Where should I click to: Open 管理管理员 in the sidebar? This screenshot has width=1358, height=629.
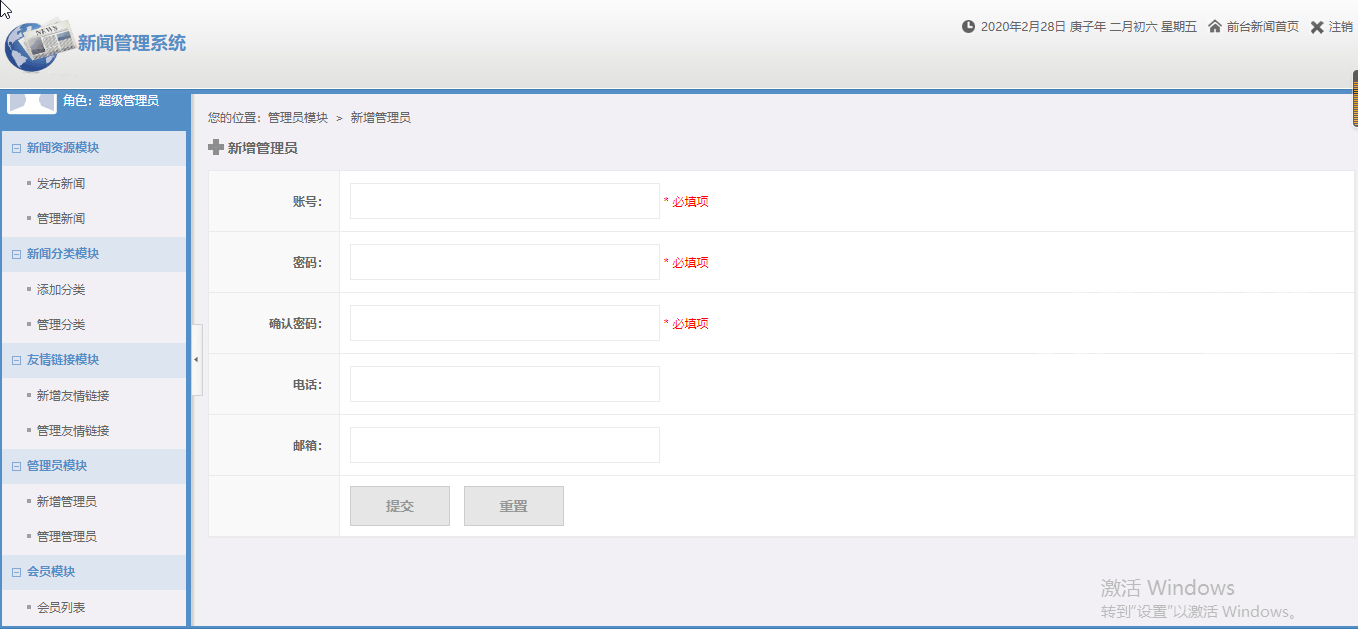pos(67,537)
